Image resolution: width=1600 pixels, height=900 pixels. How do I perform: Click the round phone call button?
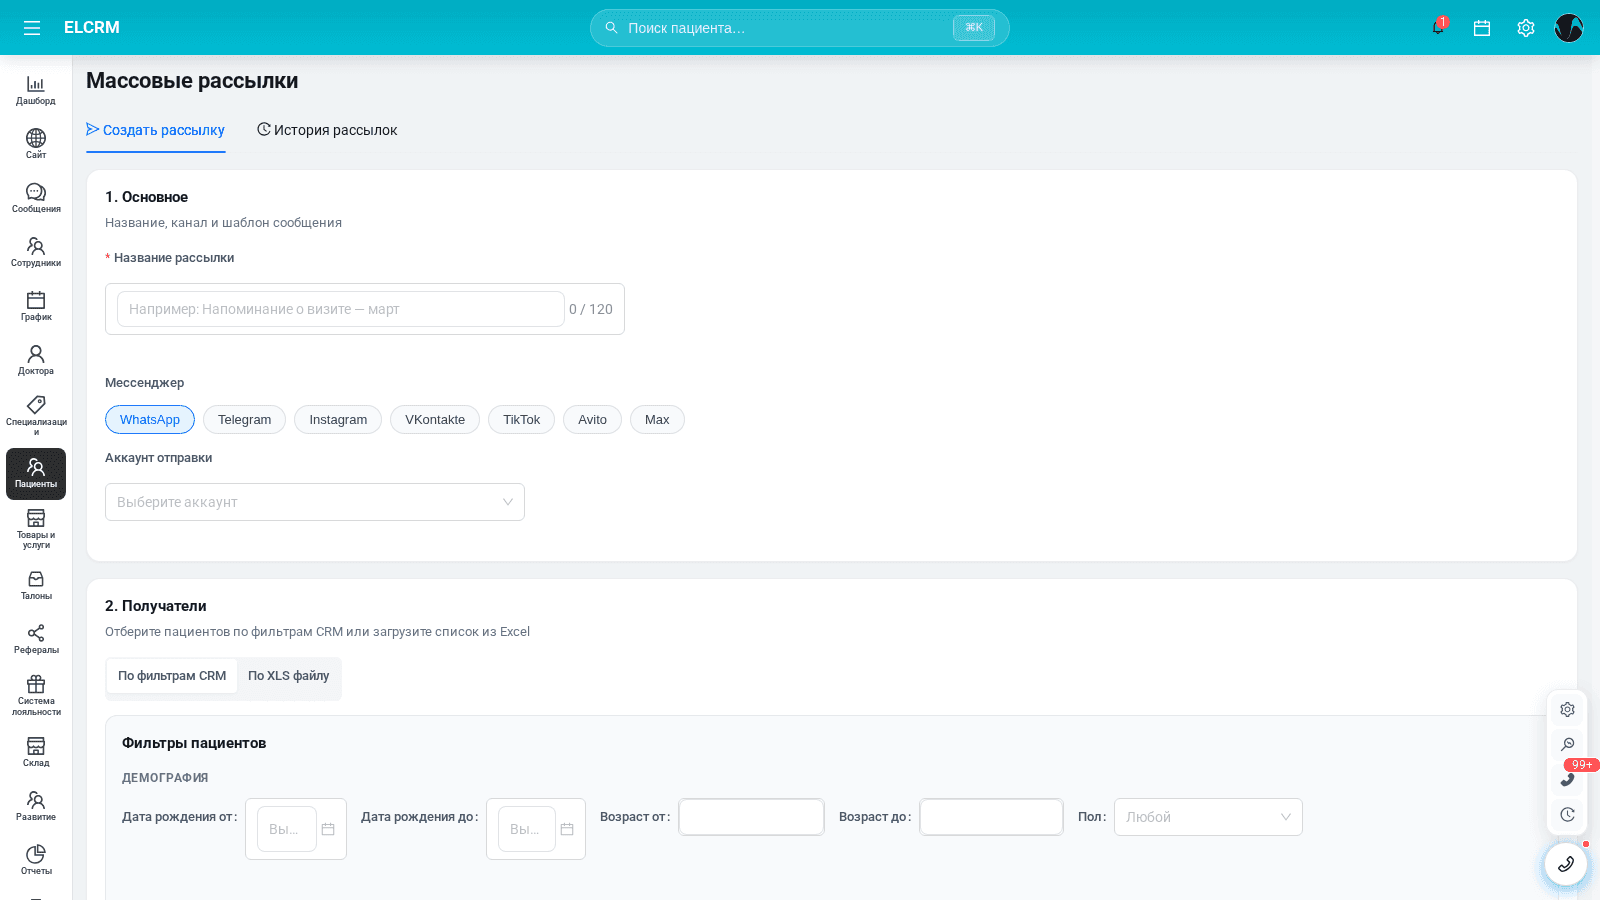1566,864
